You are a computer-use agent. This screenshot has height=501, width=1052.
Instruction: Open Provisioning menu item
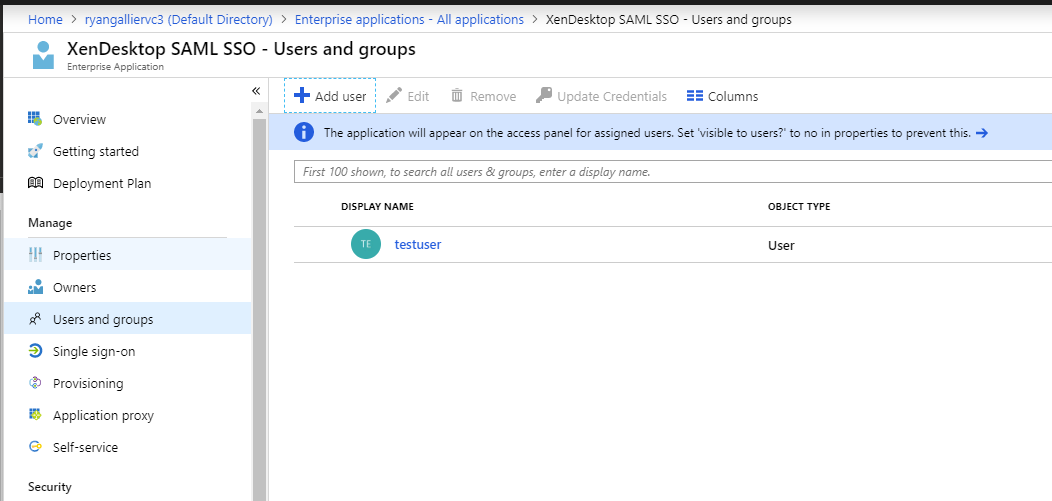coord(127,383)
